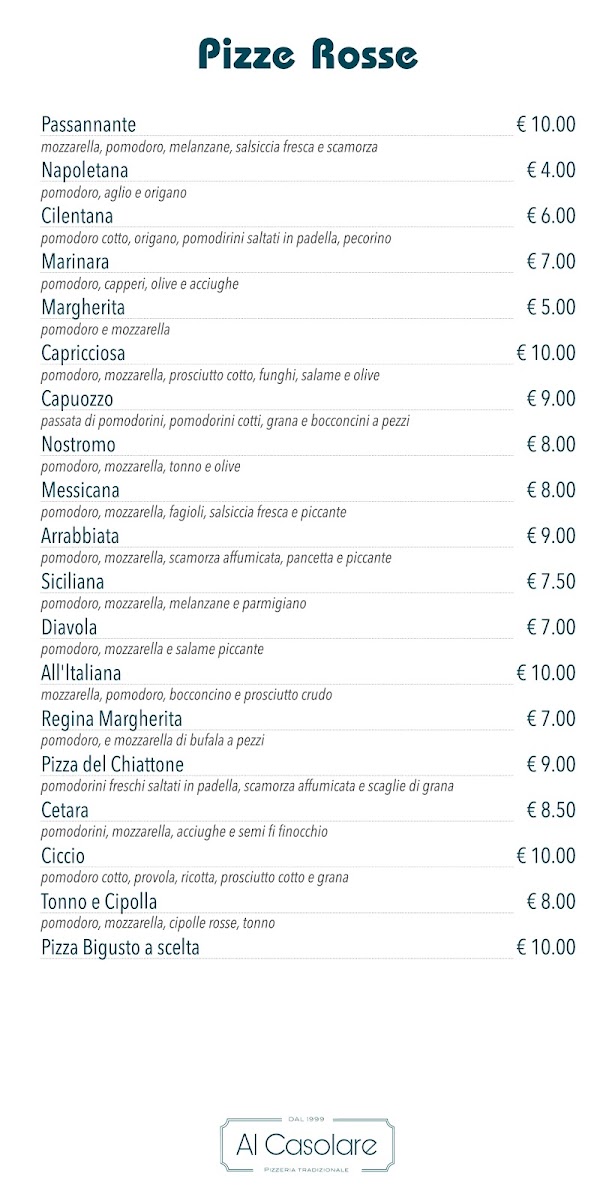Click the All'Italiana menu item
Image resolution: width=615 pixels, height=1200 pixels.
tap(81, 674)
